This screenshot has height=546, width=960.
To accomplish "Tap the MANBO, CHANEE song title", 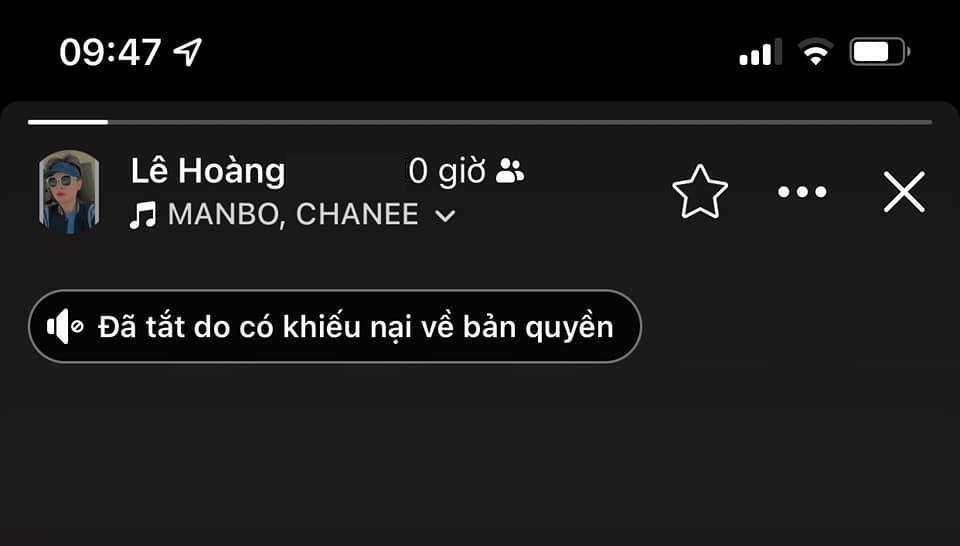I will click(293, 215).
